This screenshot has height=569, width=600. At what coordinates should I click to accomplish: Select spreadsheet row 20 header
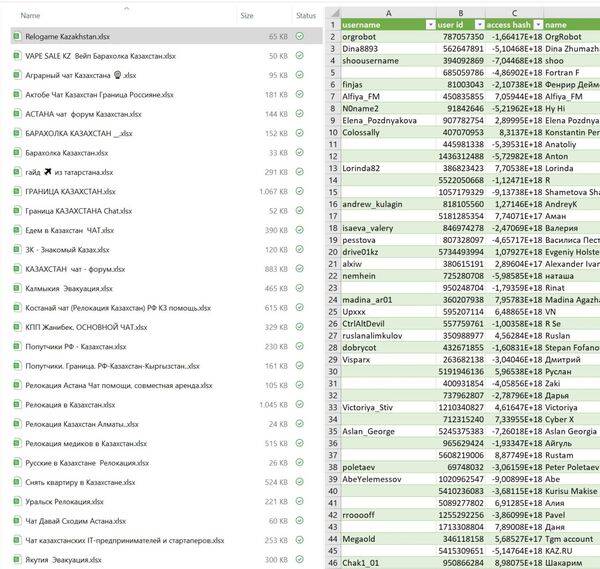click(333, 252)
